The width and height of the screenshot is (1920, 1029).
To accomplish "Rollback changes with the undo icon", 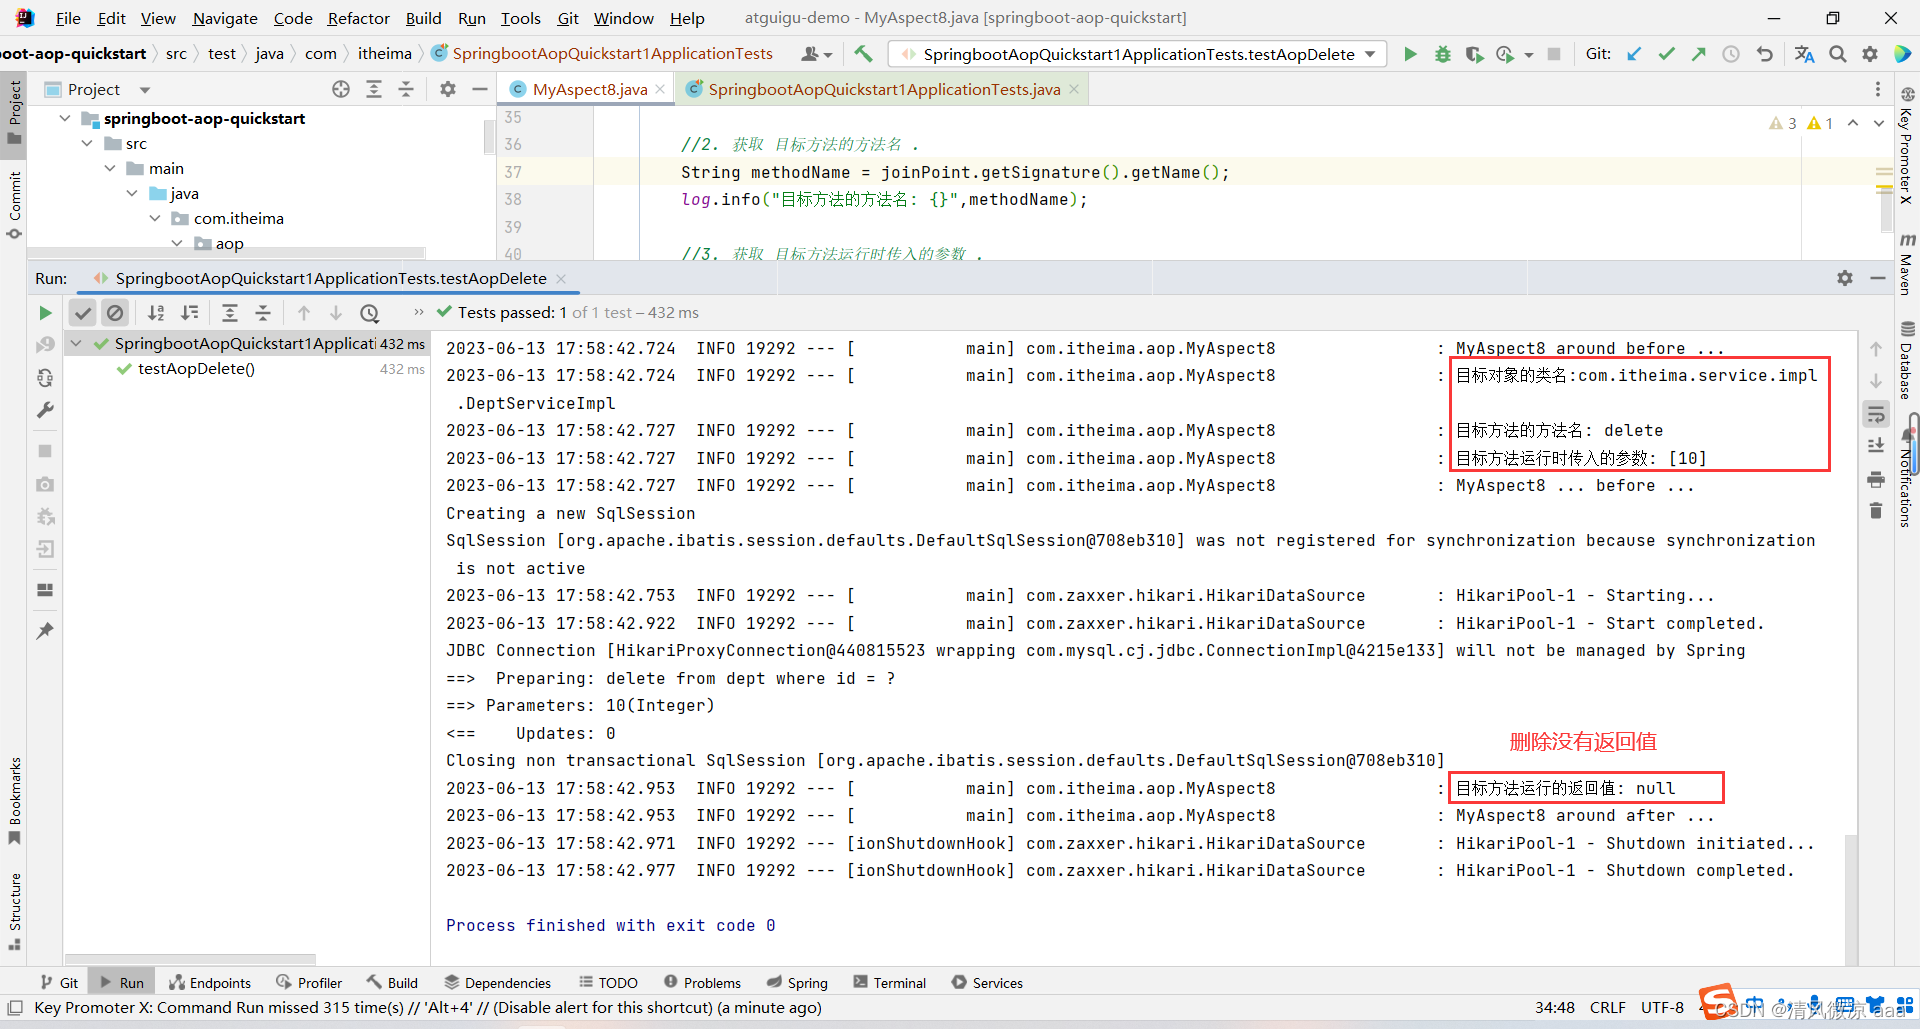I will point(1764,54).
